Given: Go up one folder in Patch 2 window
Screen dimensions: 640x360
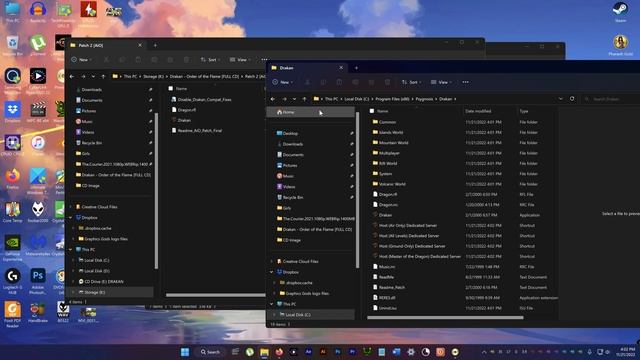Looking at the screenshot, I should tap(103, 76).
